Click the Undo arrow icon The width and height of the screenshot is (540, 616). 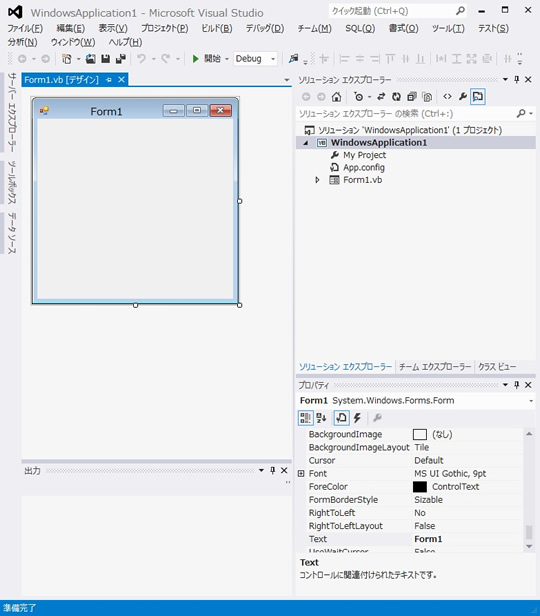point(141,59)
